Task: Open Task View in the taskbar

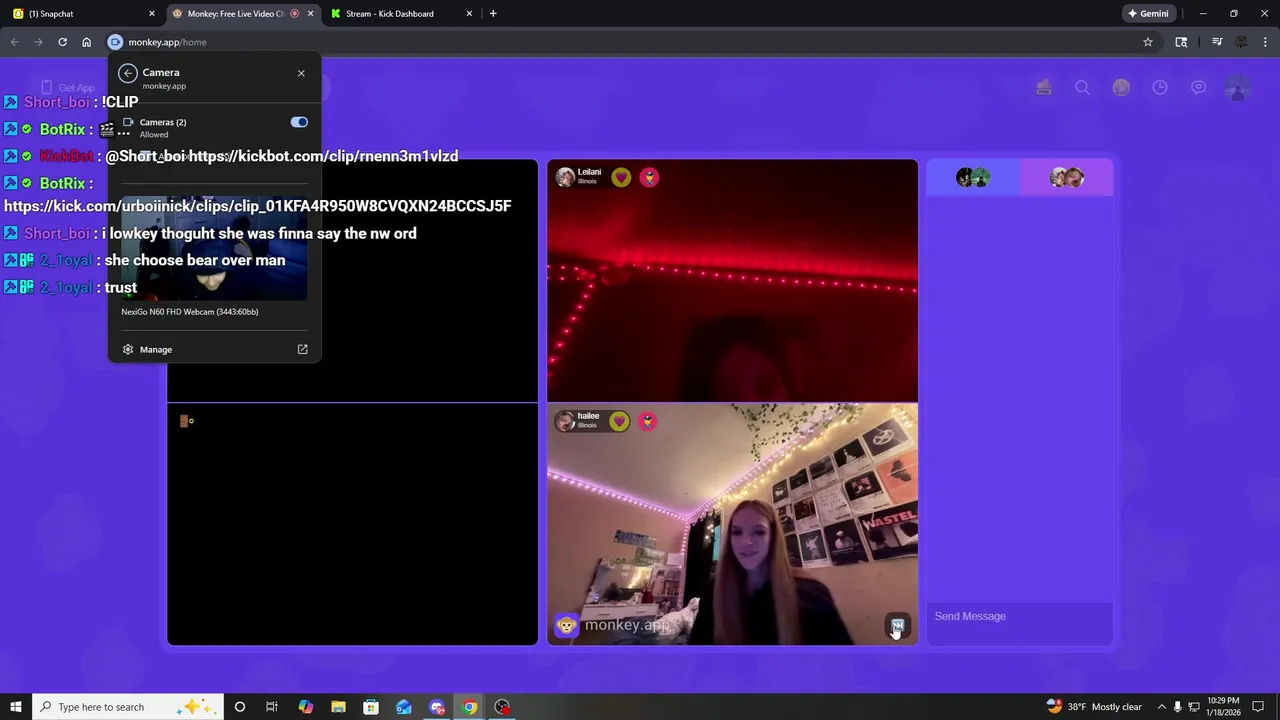Action: (x=271, y=707)
